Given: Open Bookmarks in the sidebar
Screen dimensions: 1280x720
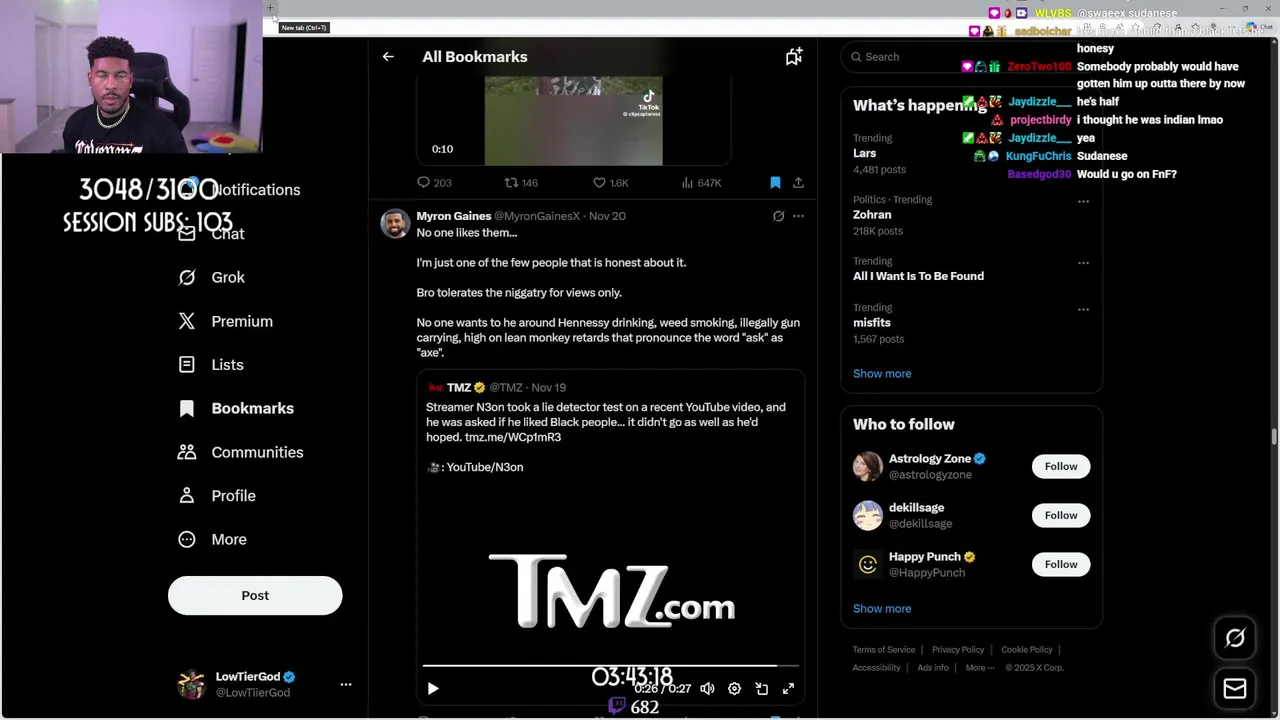Looking at the screenshot, I should pyautogui.click(x=236, y=408).
